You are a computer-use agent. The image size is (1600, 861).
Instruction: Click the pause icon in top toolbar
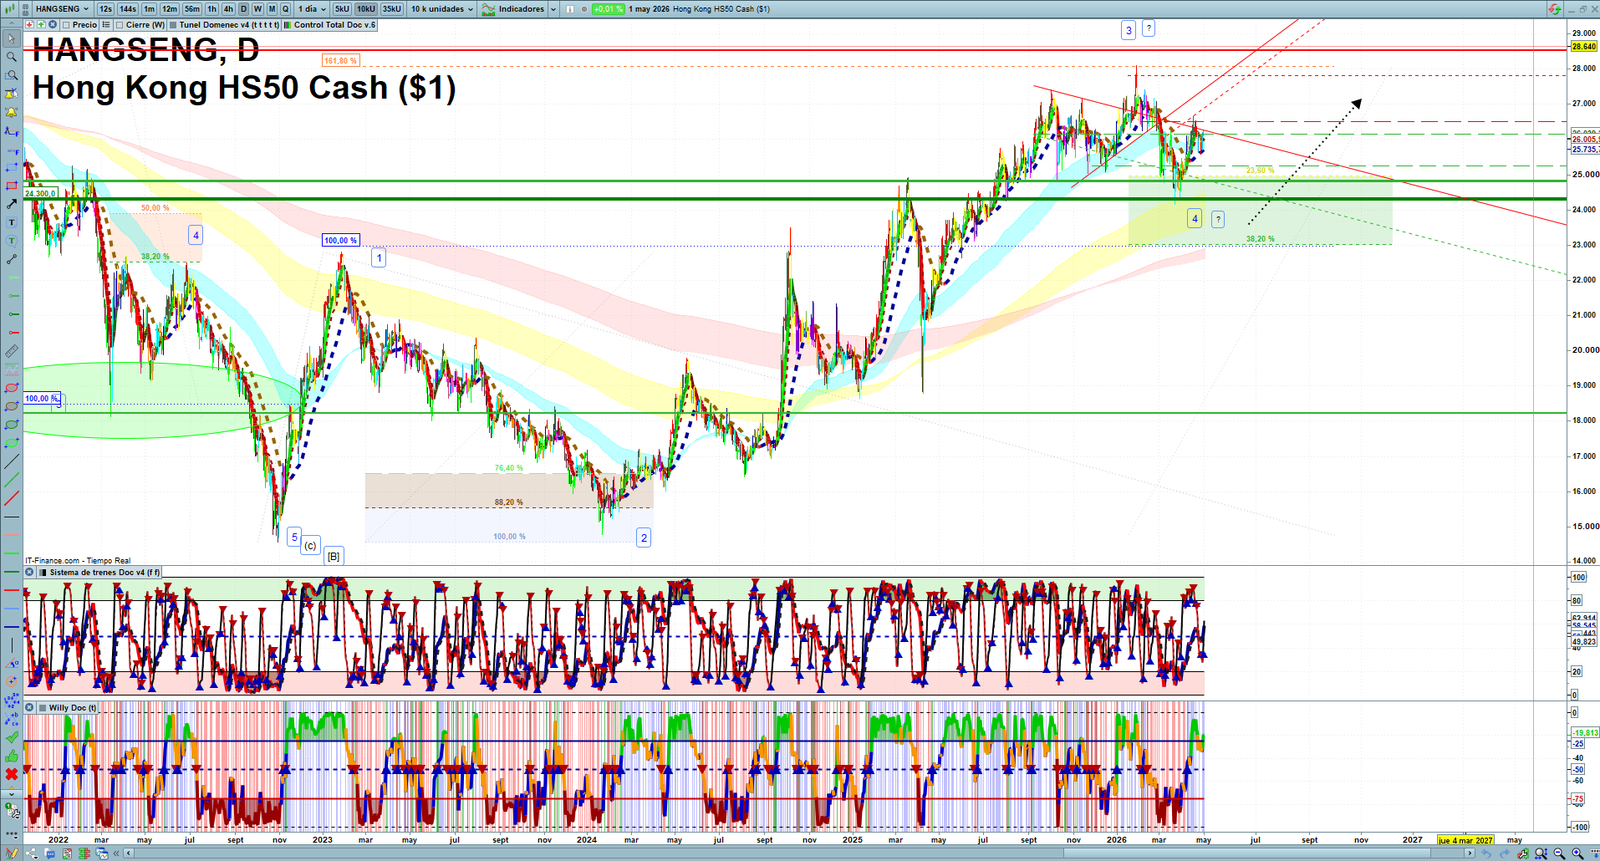point(570,9)
